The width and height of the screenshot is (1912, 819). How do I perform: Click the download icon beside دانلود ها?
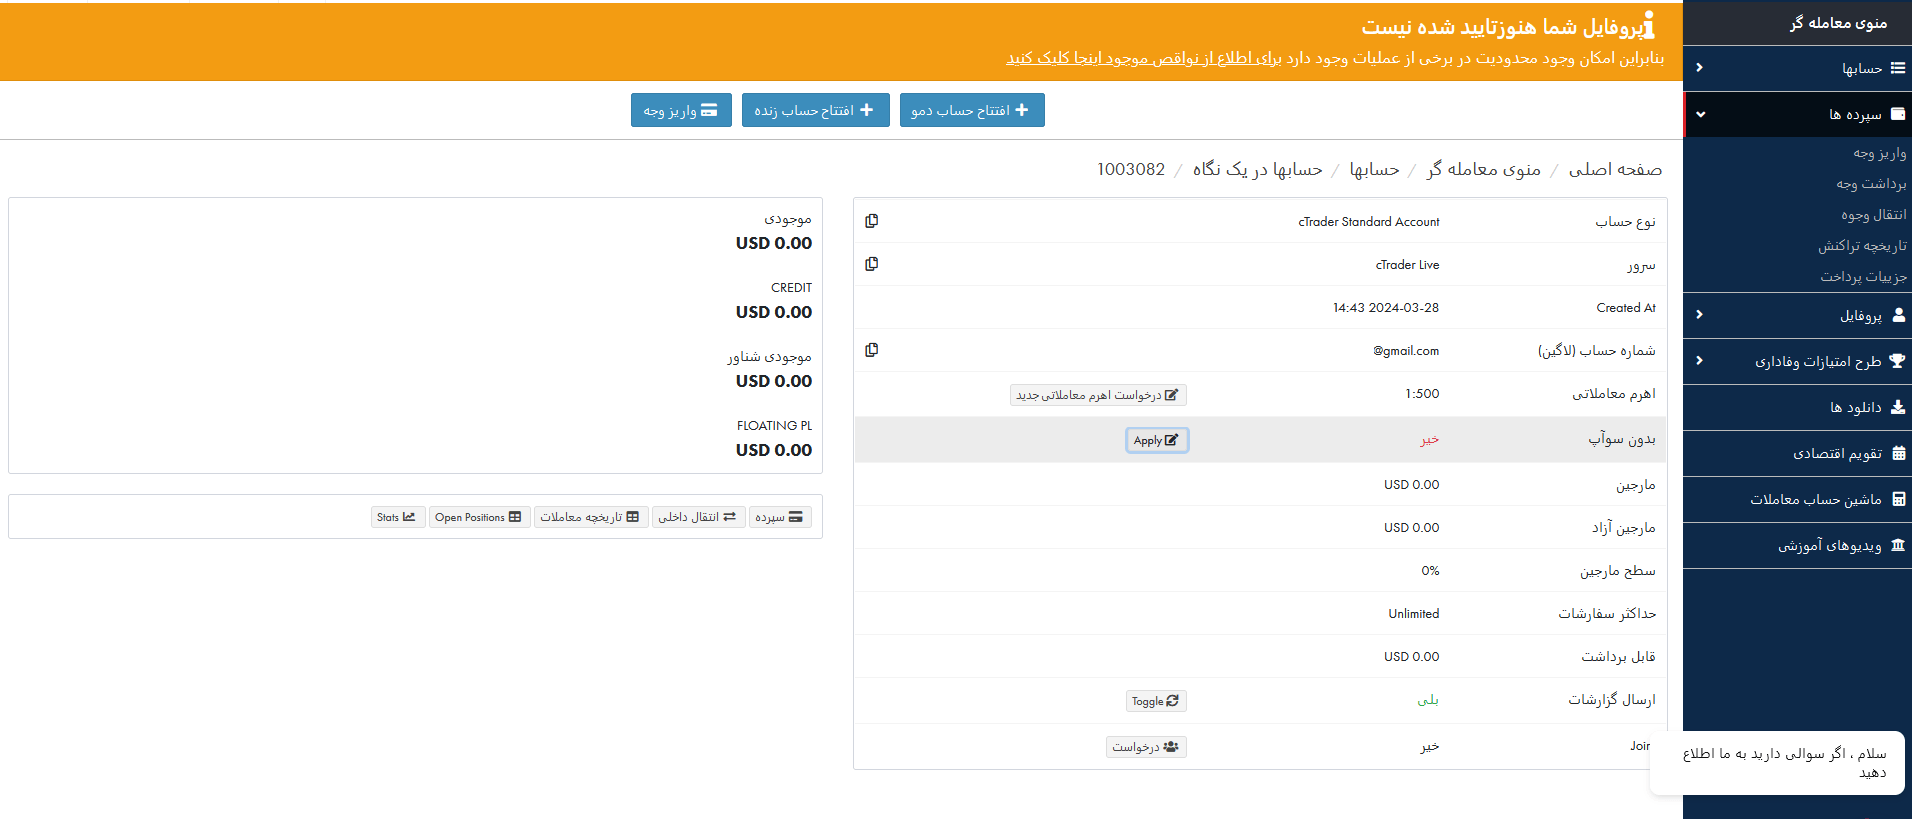(x=1898, y=407)
